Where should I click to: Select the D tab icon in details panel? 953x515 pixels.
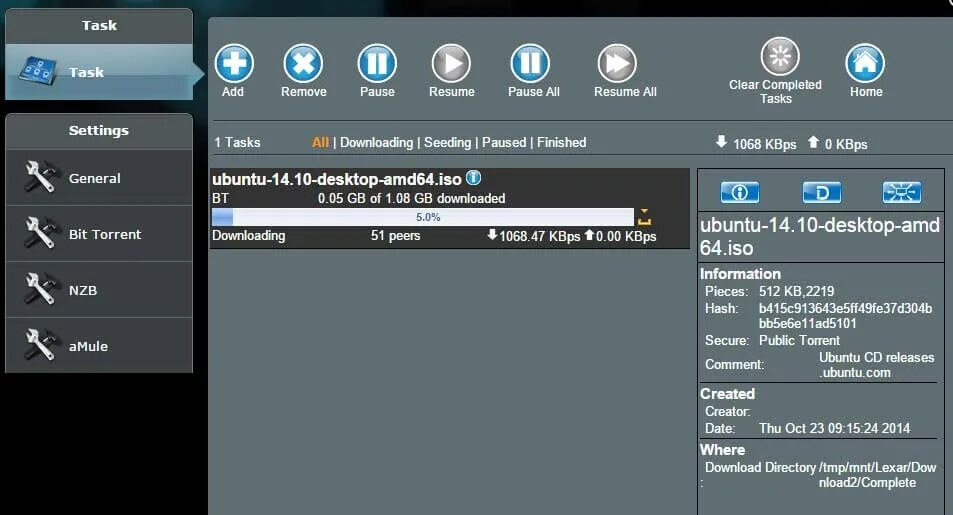pos(822,193)
